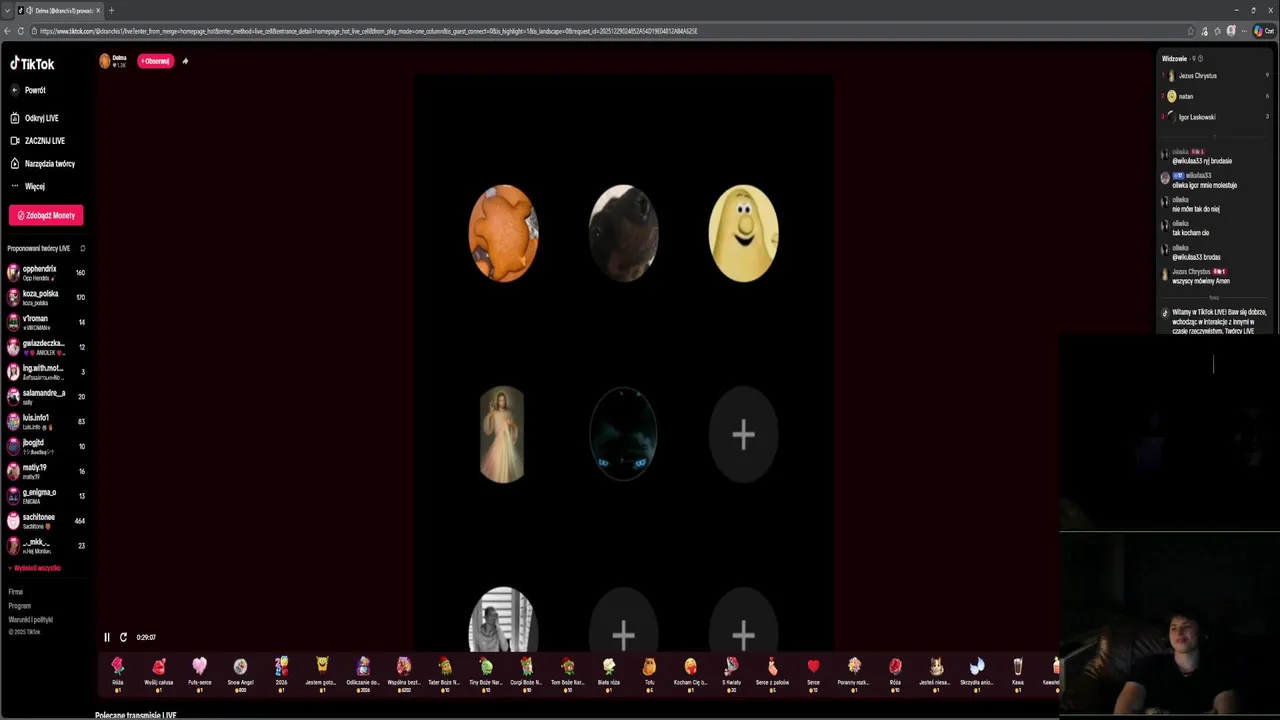
Task: Open viewer Jezus Chrystus in Widzowie
Action: pyautogui.click(x=1214, y=76)
